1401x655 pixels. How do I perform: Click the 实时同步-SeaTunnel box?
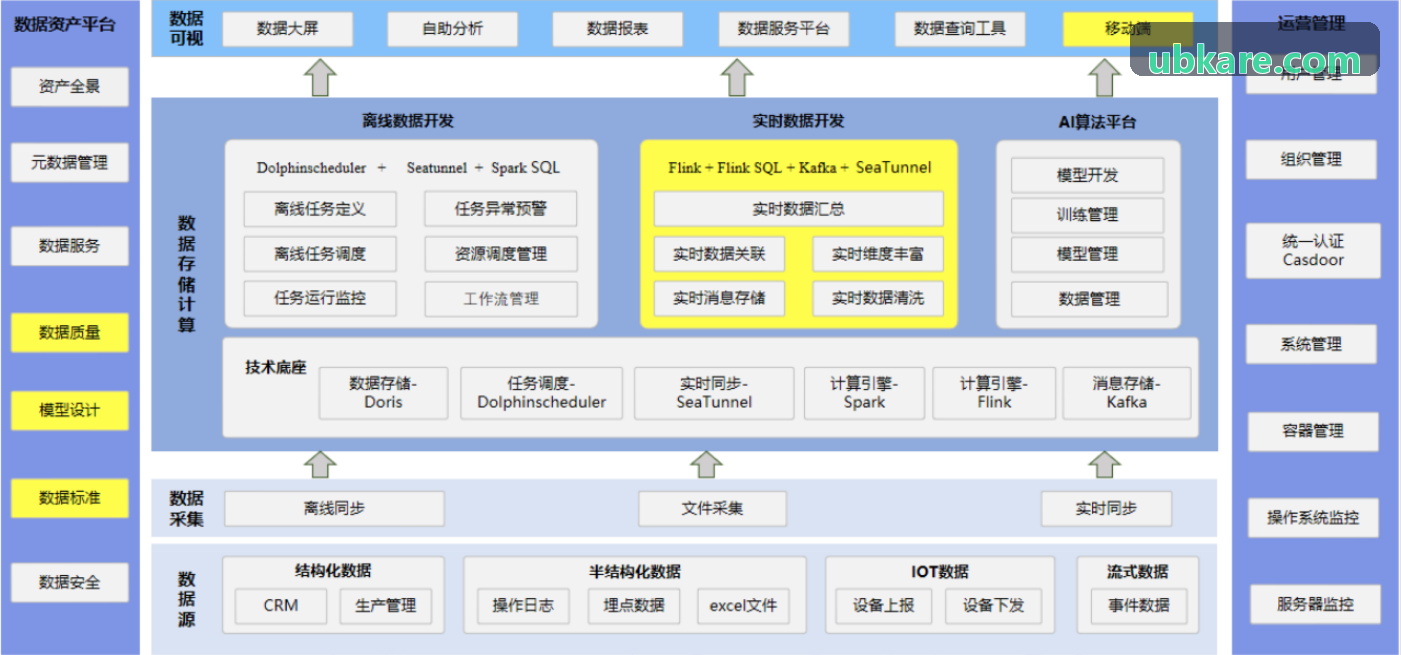pyautogui.click(x=714, y=393)
